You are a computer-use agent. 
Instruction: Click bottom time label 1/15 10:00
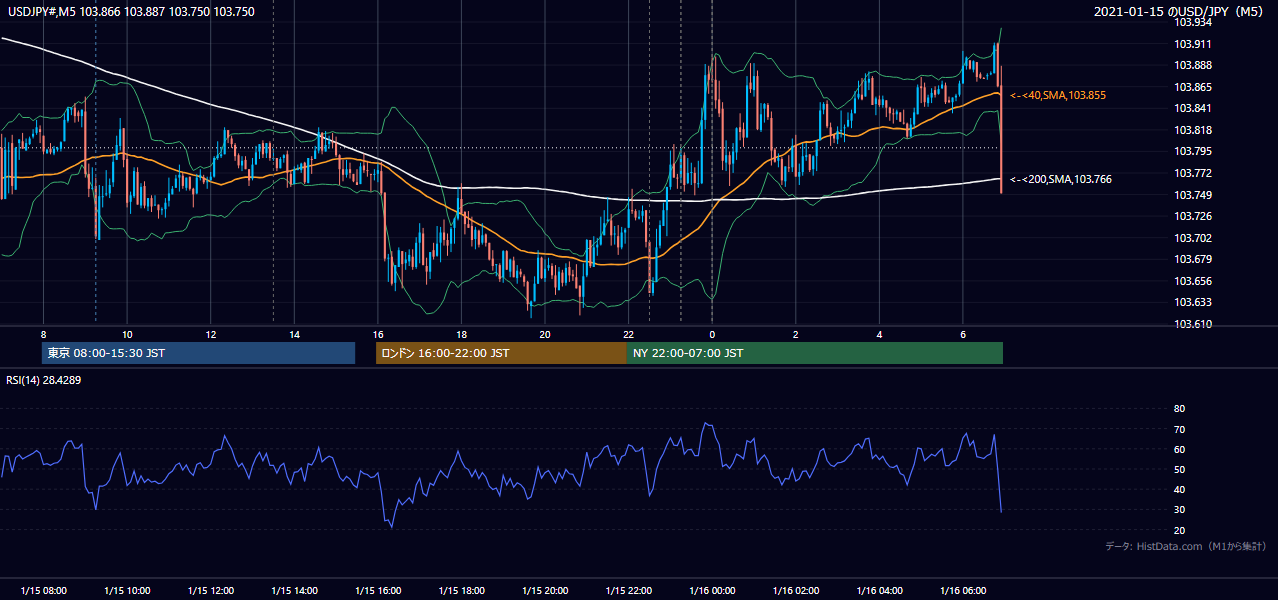click(126, 590)
